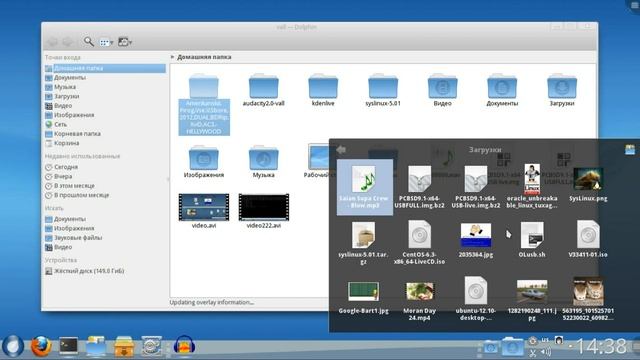Click the 14:38 clock on the panel
Image resolution: width=640 pixels, height=360 pixels.
(600, 347)
